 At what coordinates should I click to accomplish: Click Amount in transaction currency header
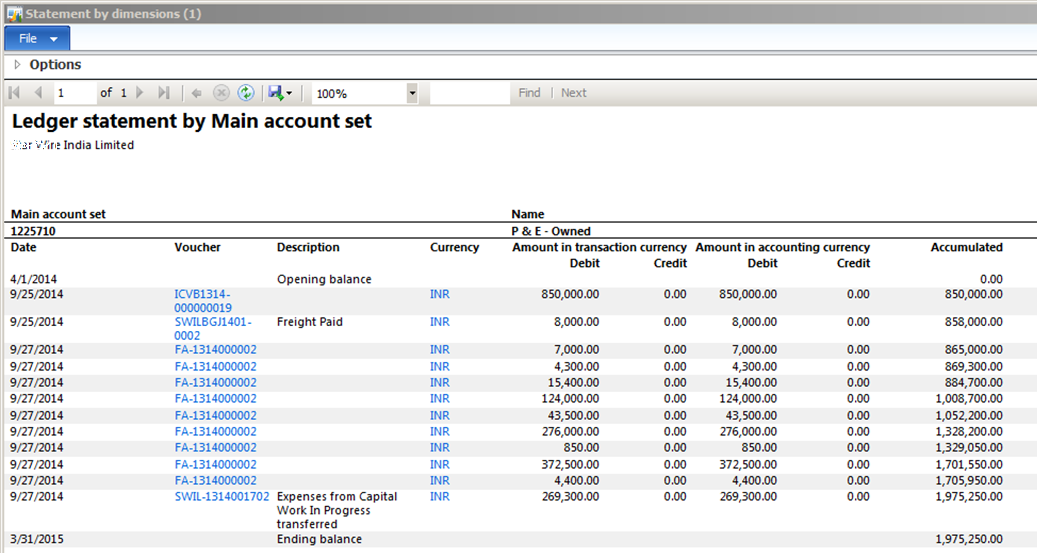[x=599, y=247]
